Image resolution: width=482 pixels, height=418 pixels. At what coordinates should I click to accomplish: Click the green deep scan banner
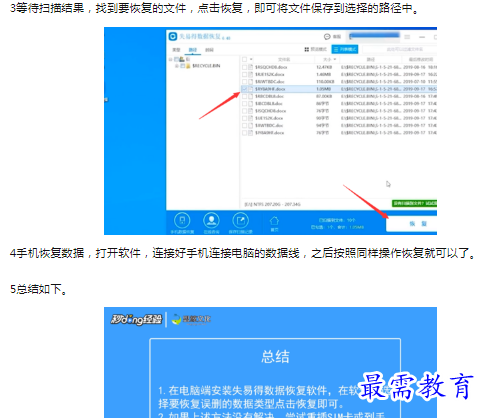pos(414,203)
